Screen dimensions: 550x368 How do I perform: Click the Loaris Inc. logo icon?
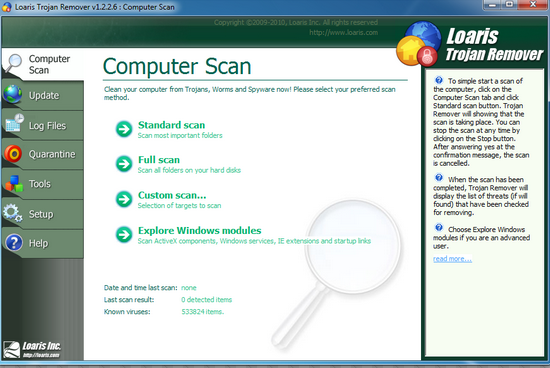click(11, 349)
